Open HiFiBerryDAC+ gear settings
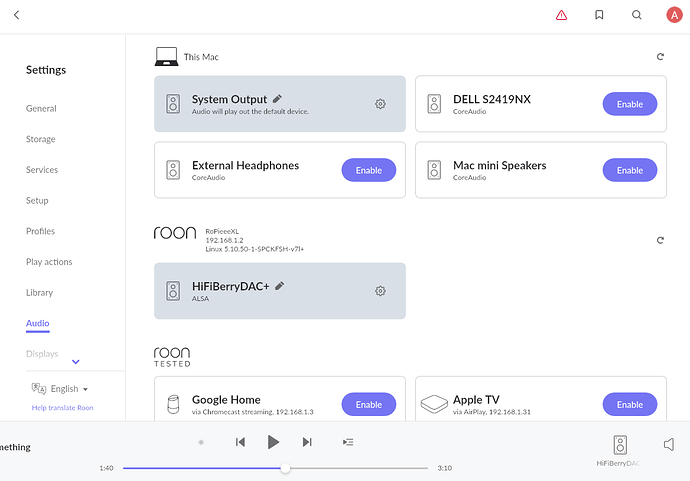The width and height of the screenshot is (690, 481). pyautogui.click(x=380, y=291)
